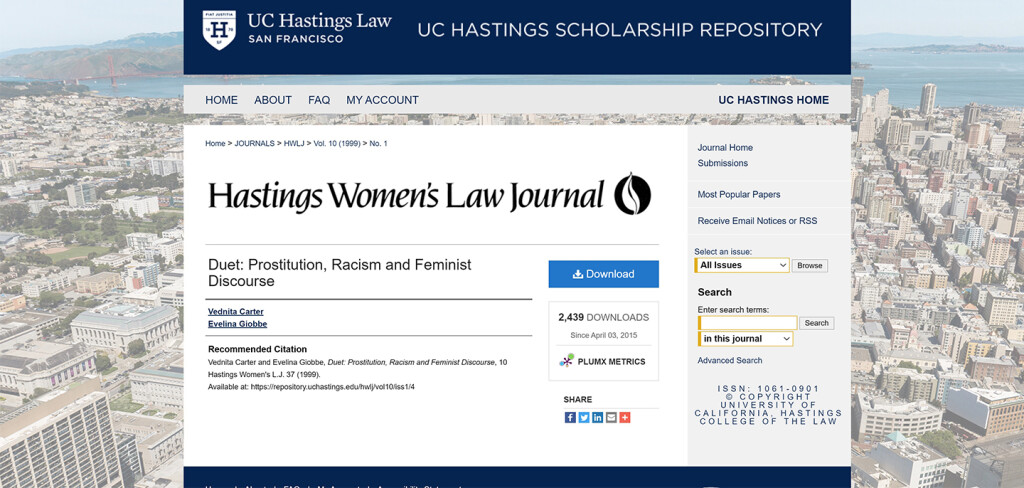
Task: Open the FAQ menu item
Action: 319,100
